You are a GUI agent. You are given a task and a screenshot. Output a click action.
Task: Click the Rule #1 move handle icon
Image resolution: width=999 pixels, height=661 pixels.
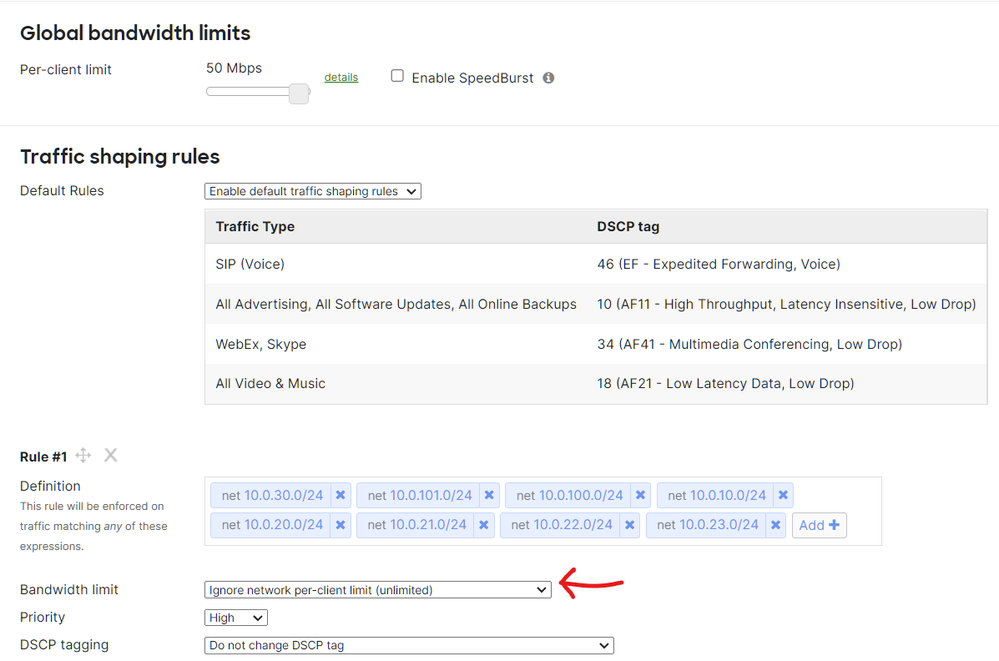84,456
